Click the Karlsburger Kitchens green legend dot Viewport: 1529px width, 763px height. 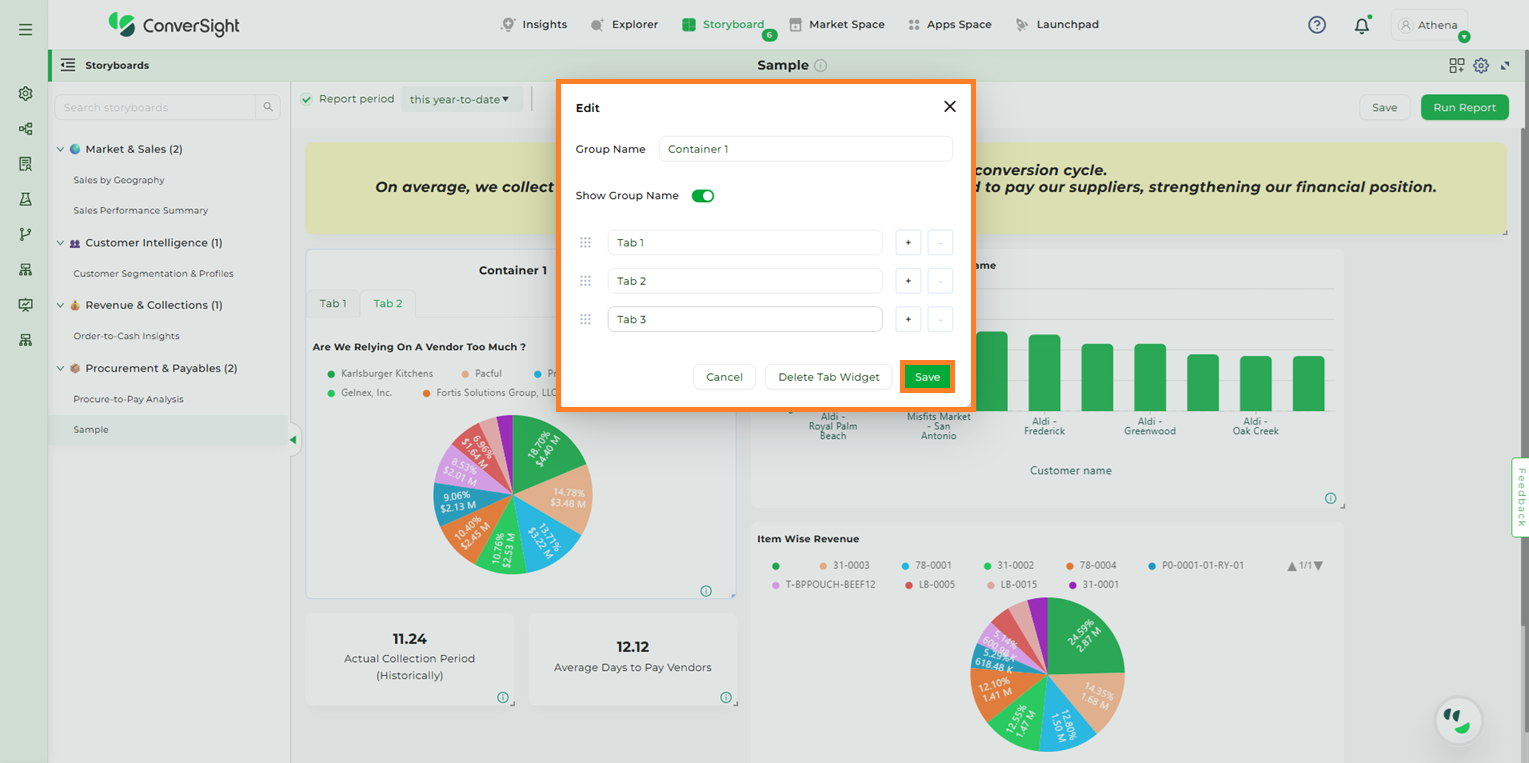point(331,373)
